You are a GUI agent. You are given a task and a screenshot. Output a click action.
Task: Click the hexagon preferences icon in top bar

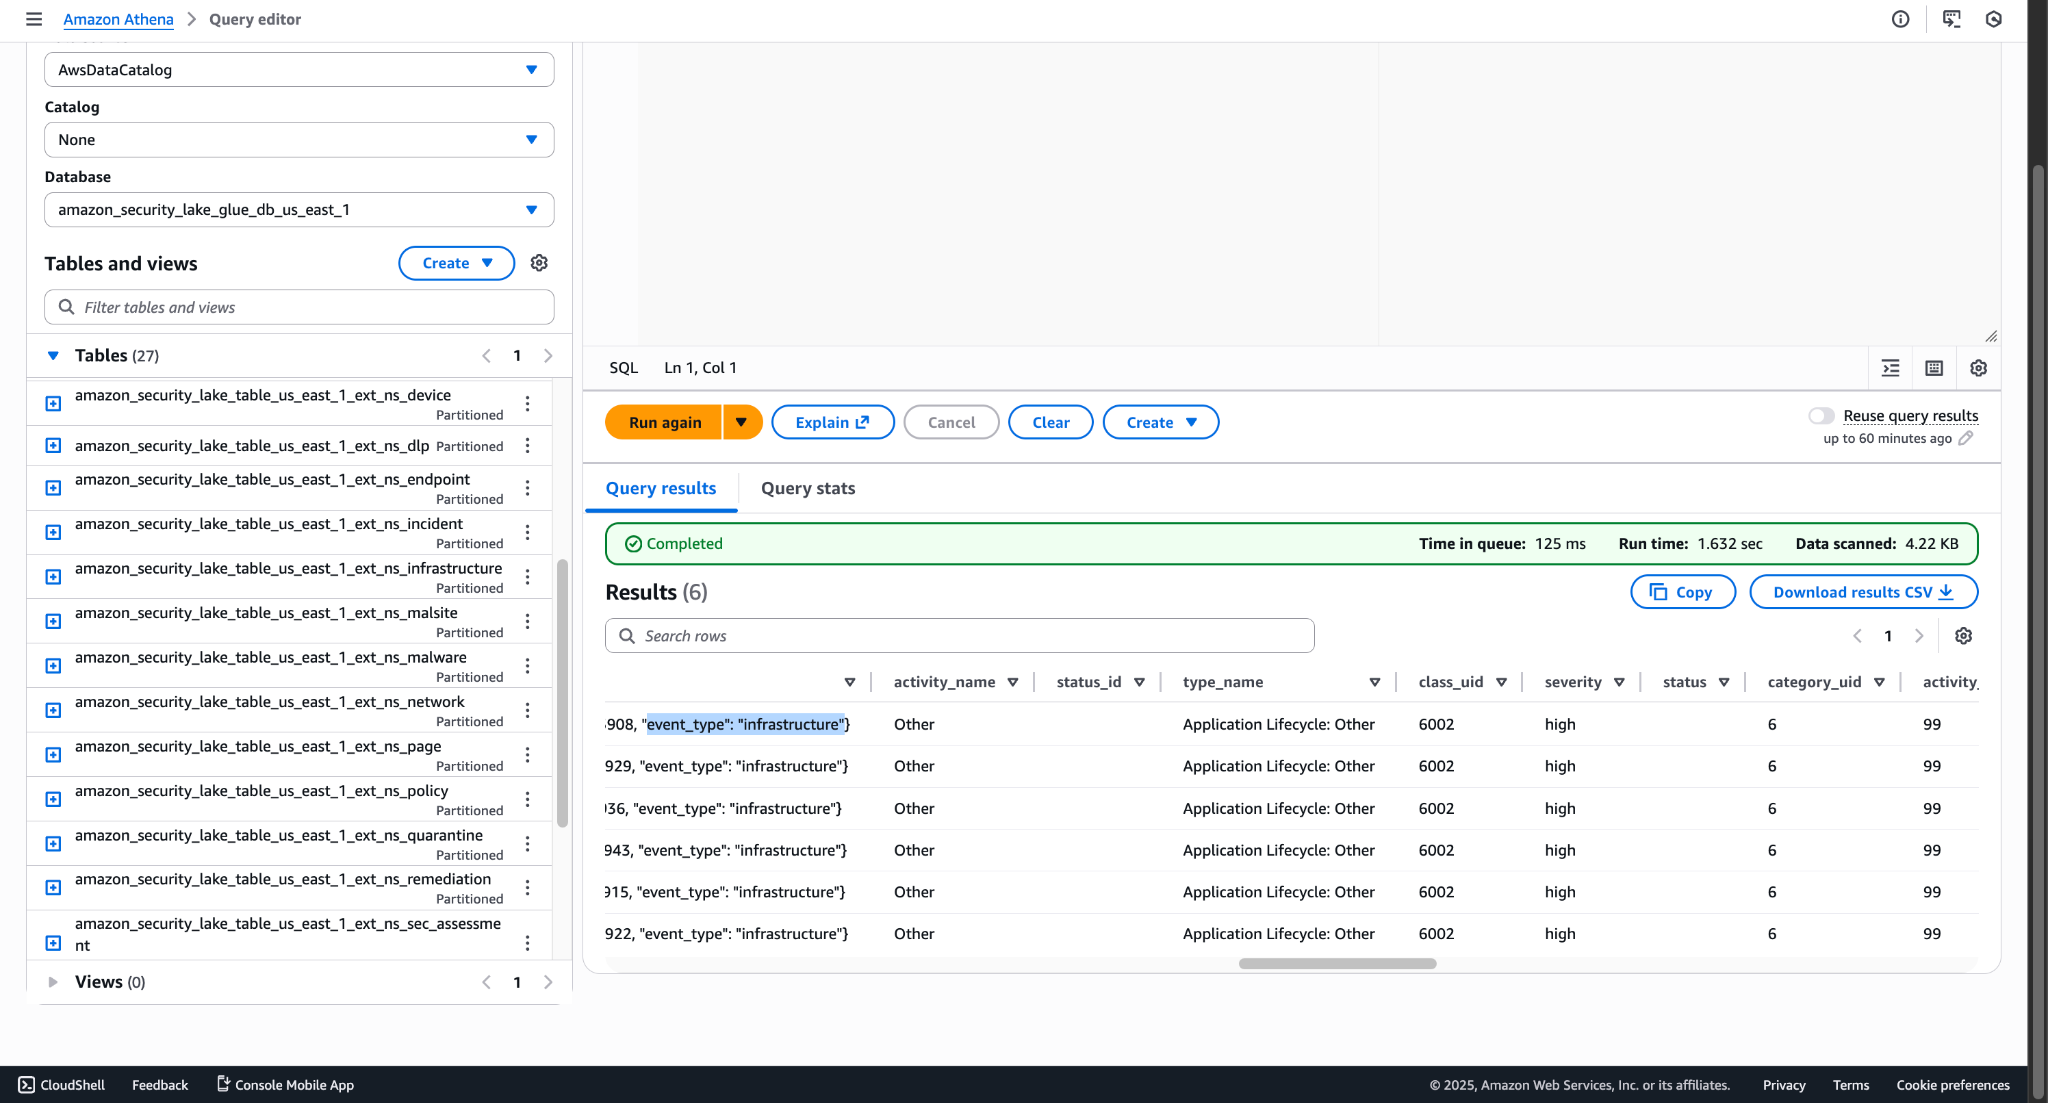[x=1993, y=19]
